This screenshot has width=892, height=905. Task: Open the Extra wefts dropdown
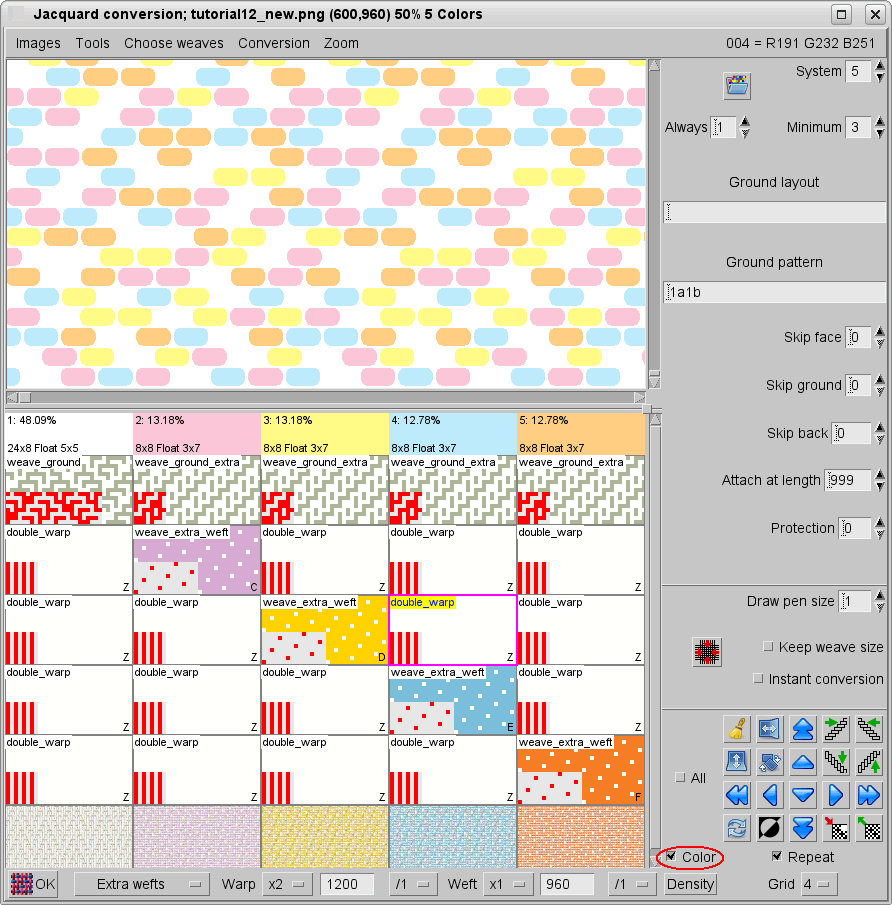[140, 884]
